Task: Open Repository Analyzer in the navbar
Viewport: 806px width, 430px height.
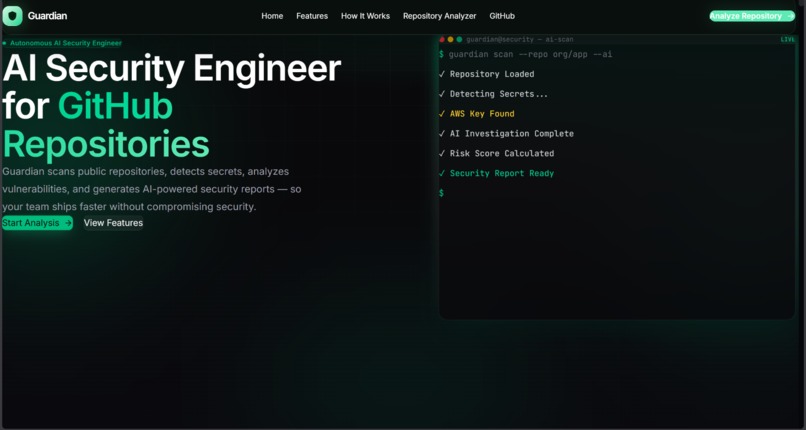Action: click(x=439, y=16)
